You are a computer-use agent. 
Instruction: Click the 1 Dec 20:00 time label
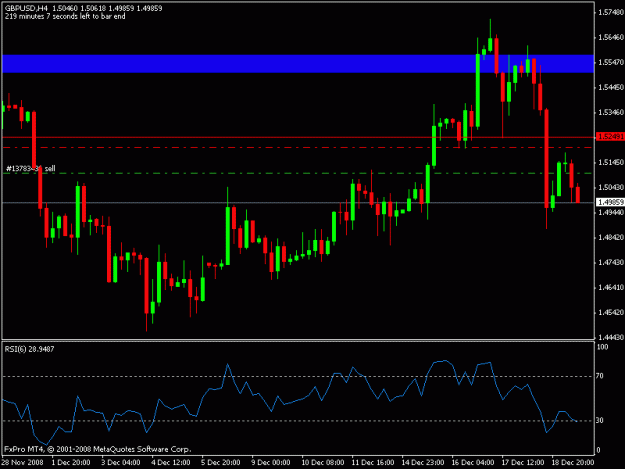coord(71,463)
